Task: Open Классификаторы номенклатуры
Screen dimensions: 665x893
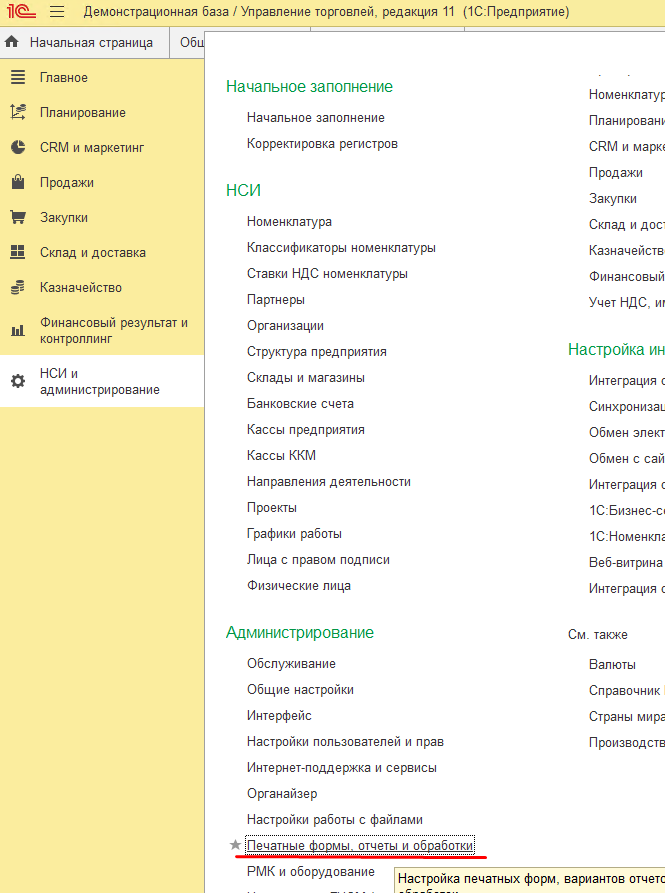Action: pyautogui.click(x=341, y=248)
